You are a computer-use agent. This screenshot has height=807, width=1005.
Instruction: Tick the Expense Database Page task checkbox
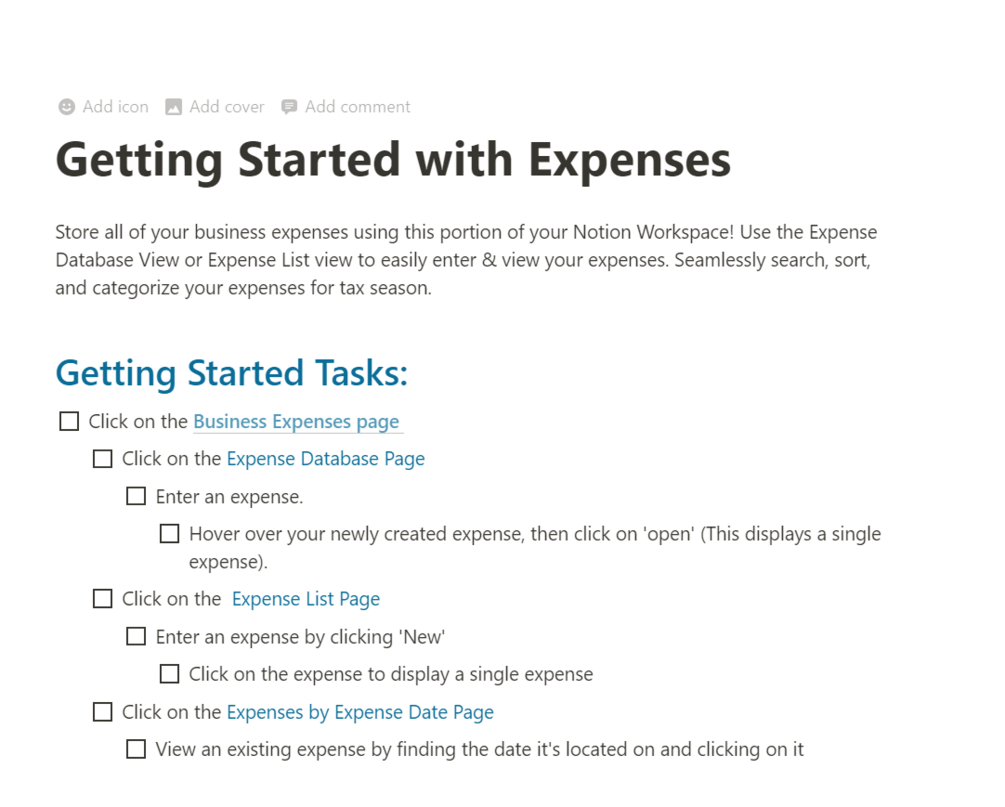(102, 459)
